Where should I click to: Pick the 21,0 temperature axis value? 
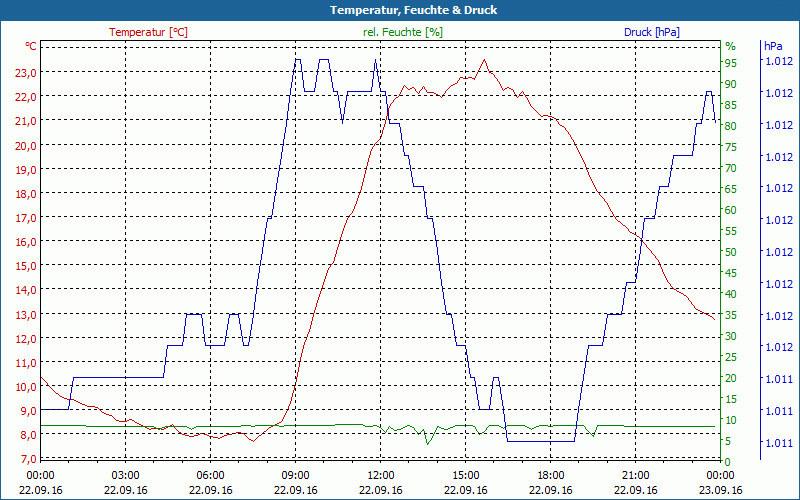point(26,121)
